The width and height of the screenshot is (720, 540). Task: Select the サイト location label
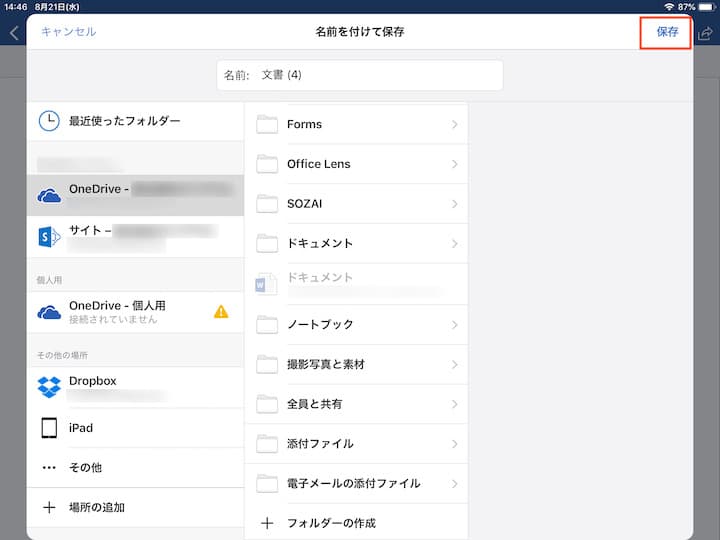(x=90, y=230)
